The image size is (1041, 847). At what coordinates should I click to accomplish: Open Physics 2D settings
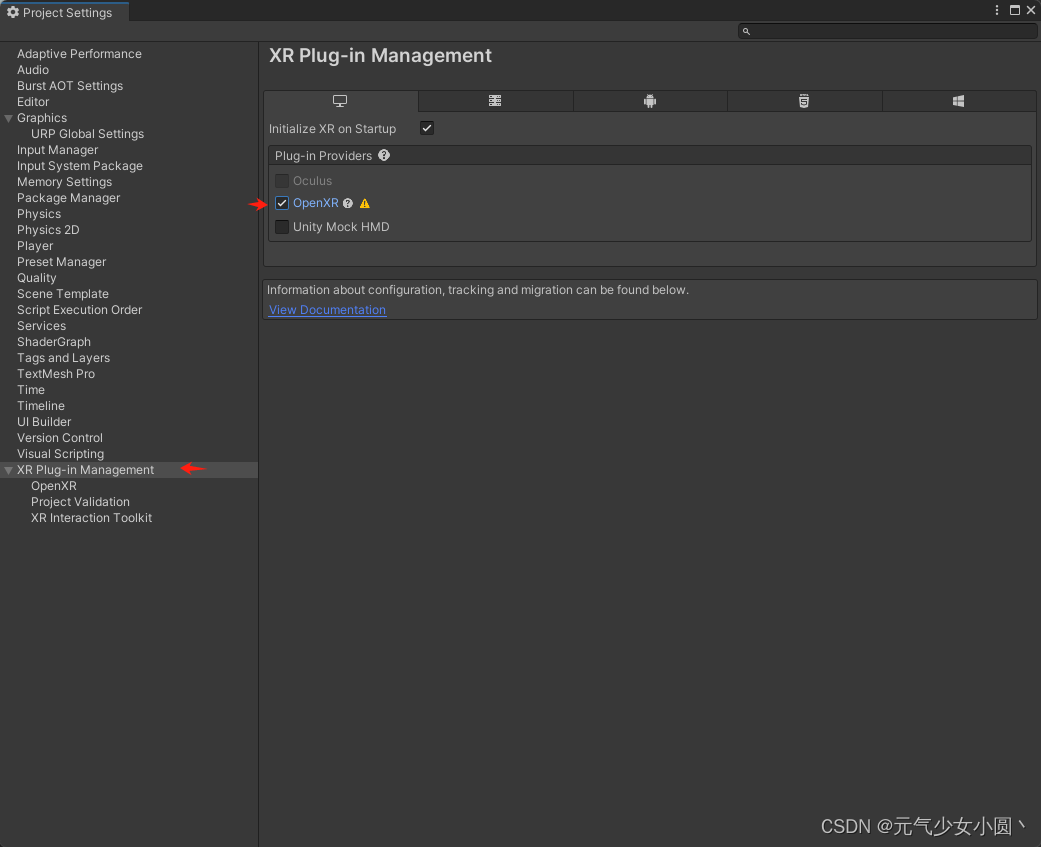(x=48, y=230)
